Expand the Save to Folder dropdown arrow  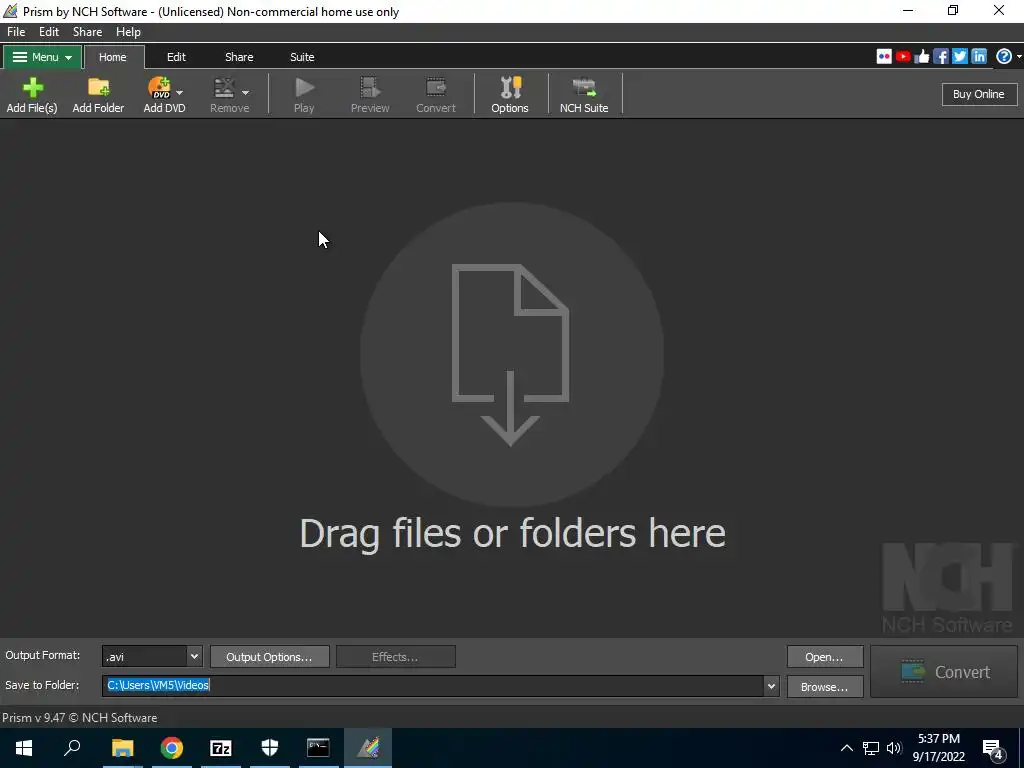click(771, 686)
